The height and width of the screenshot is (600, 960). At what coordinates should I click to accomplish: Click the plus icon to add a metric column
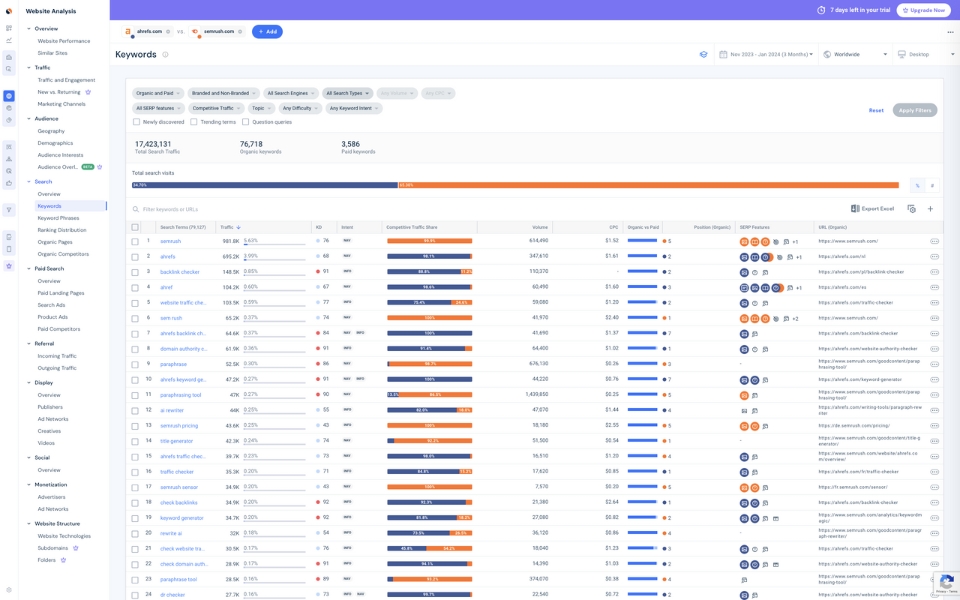931,209
